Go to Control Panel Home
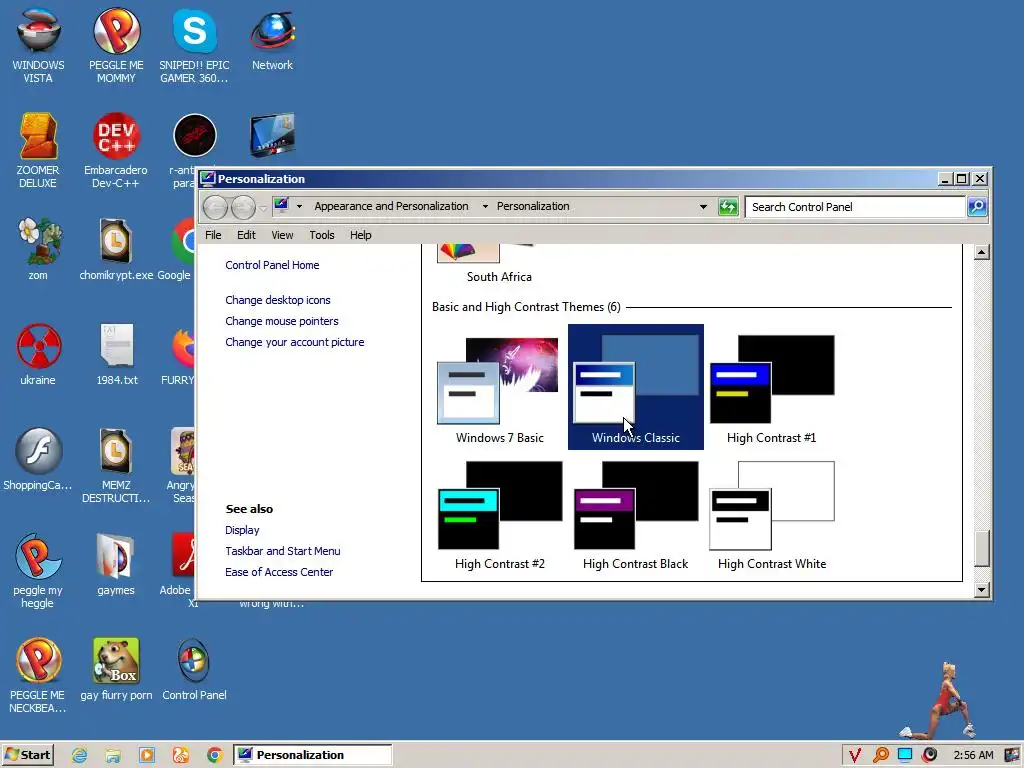Viewport: 1024px width, 768px height. tap(272, 265)
